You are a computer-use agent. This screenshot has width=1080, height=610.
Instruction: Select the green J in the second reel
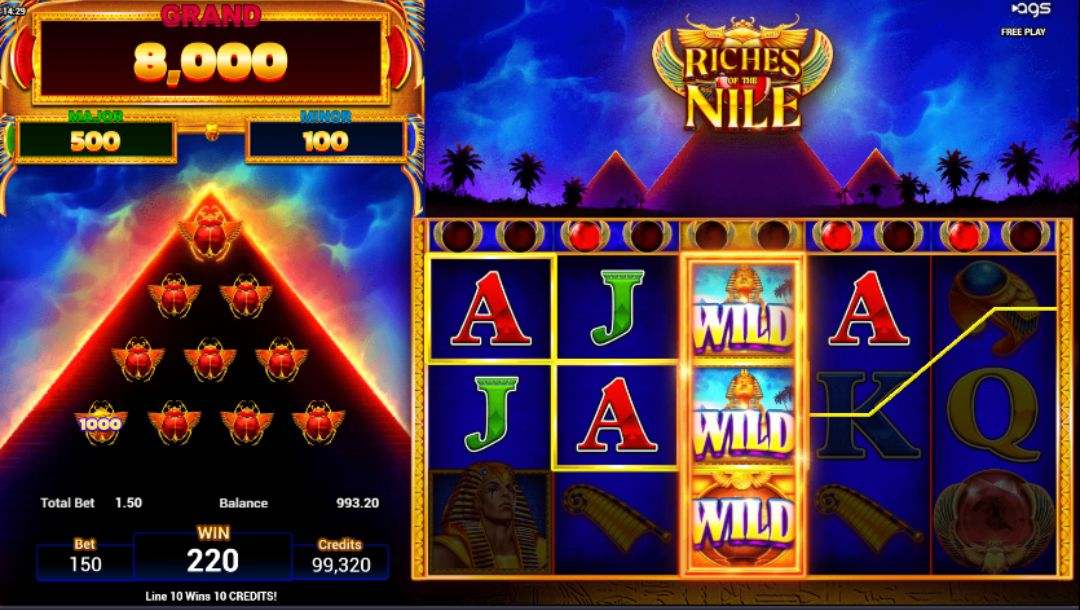coord(617,308)
